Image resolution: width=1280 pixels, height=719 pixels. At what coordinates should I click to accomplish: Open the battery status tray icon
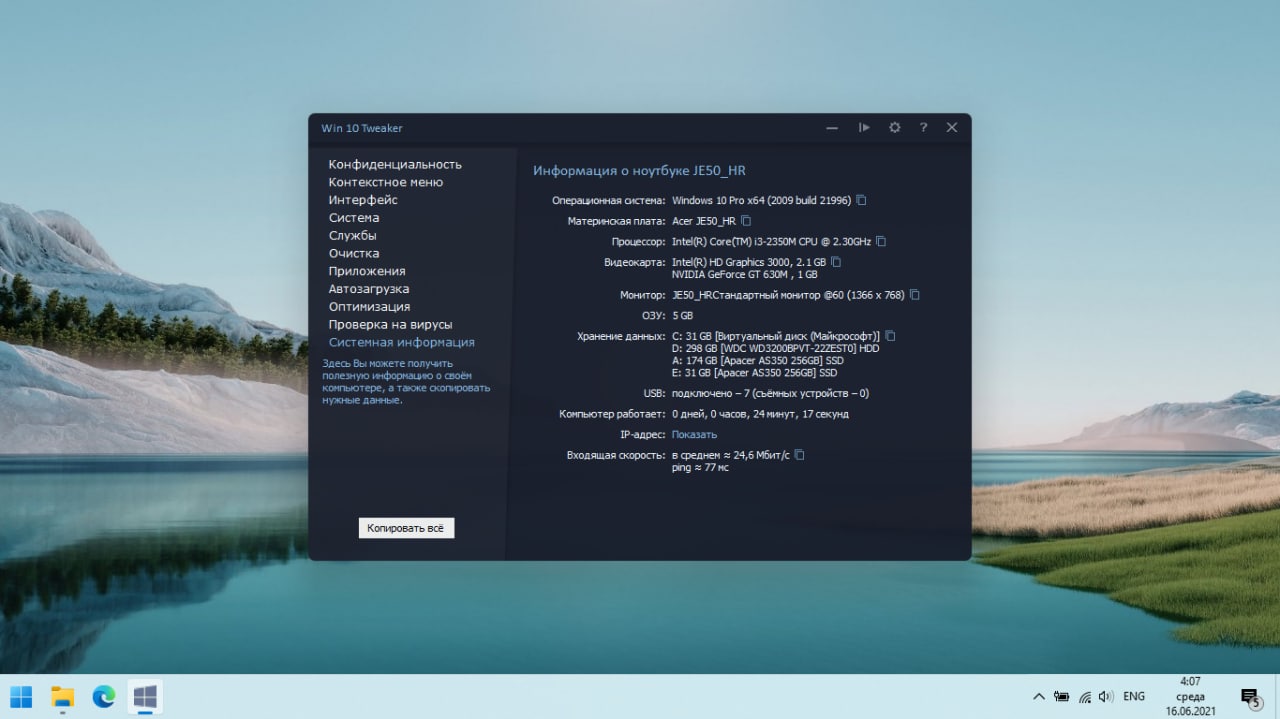1062,696
